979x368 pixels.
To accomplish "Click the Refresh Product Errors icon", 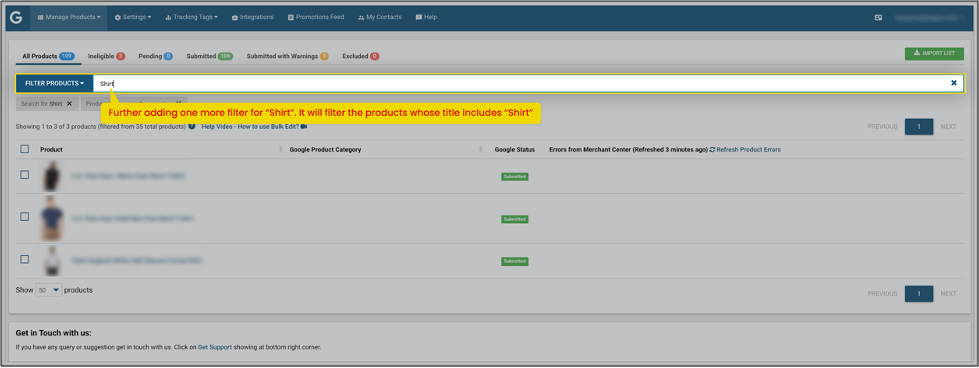I will pyautogui.click(x=712, y=150).
